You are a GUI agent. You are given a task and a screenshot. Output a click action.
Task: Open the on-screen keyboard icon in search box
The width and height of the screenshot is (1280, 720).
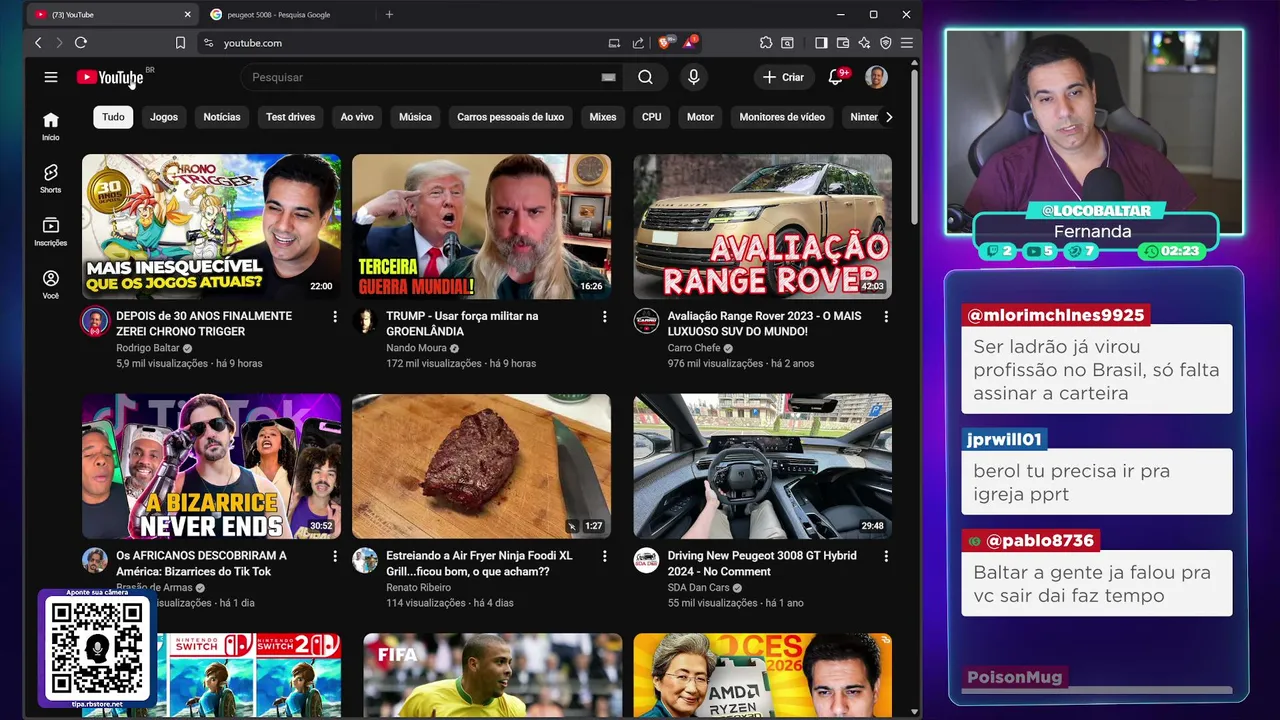pos(608,77)
